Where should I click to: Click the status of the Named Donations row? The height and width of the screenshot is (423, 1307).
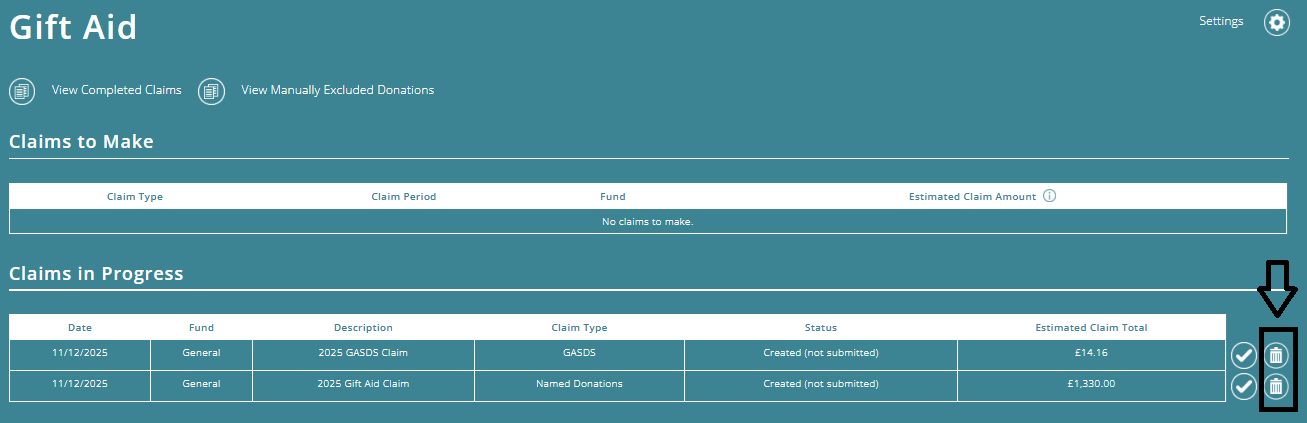821,384
